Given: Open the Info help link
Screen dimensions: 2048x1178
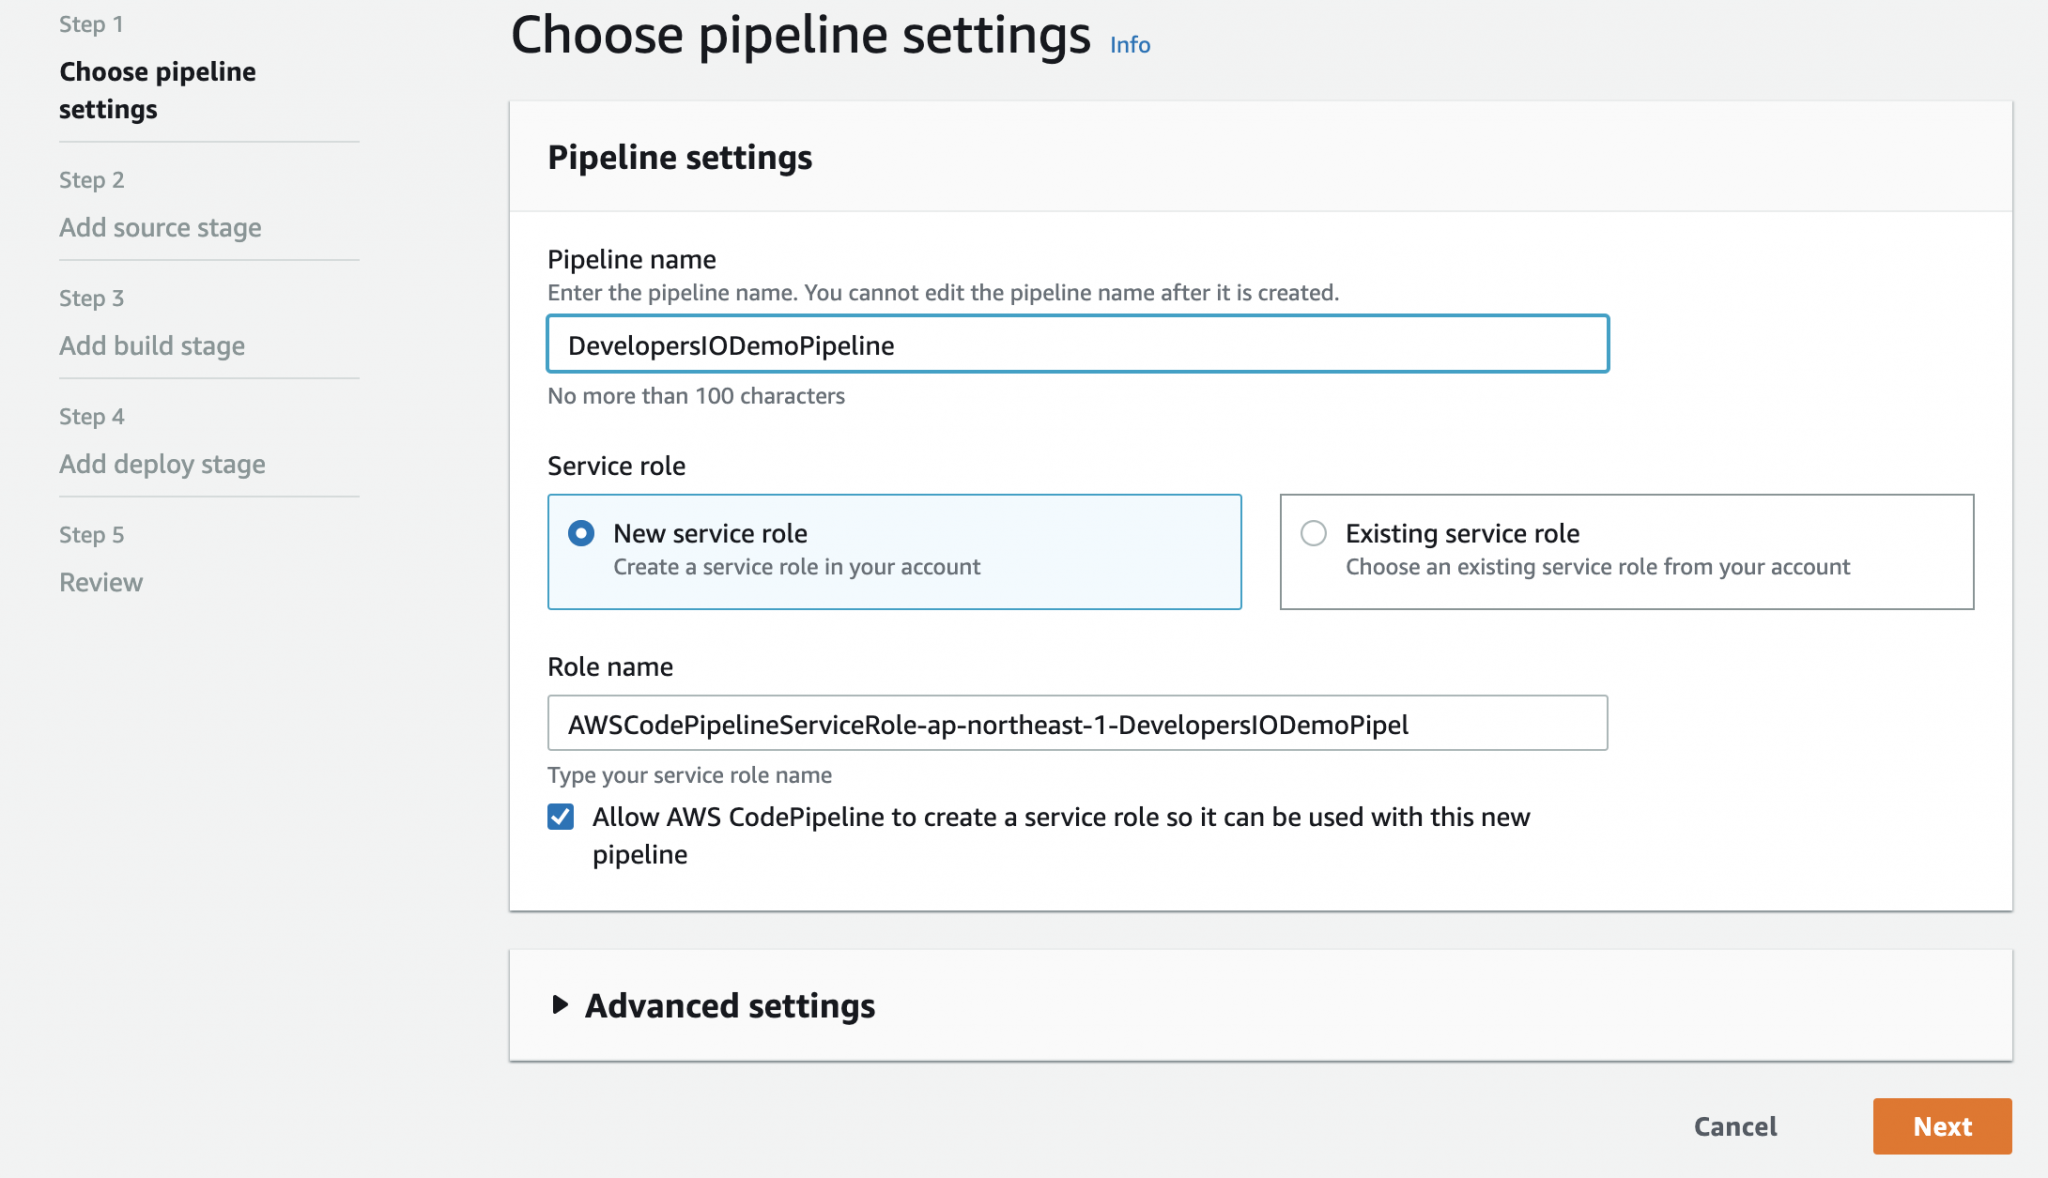Looking at the screenshot, I should [1128, 44].
